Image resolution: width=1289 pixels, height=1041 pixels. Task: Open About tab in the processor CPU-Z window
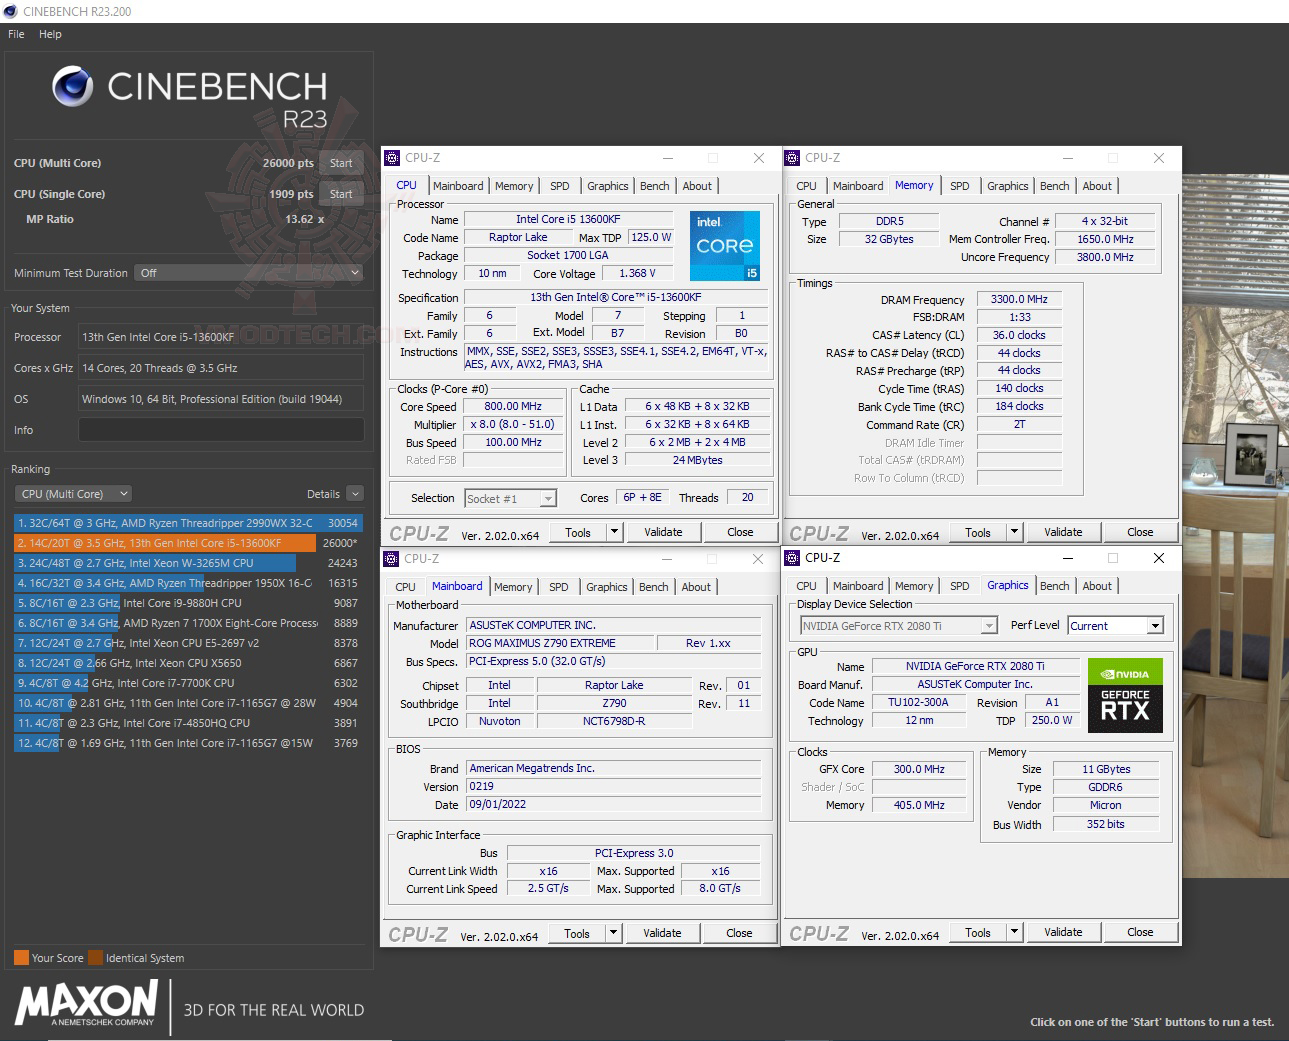pyautogui.click(x=698, y=186)
